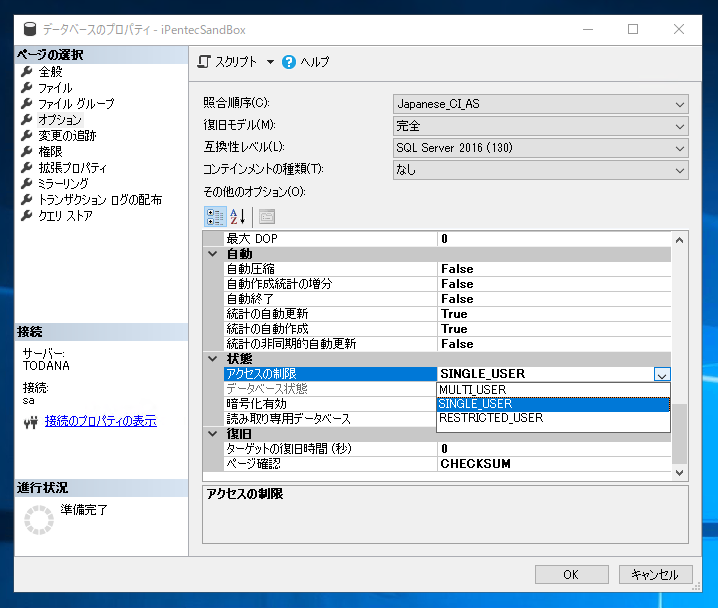The height and width of the screenshot is (608, 718).
Task: Select the 全般 page wrench icon
Action: (27, 71)
